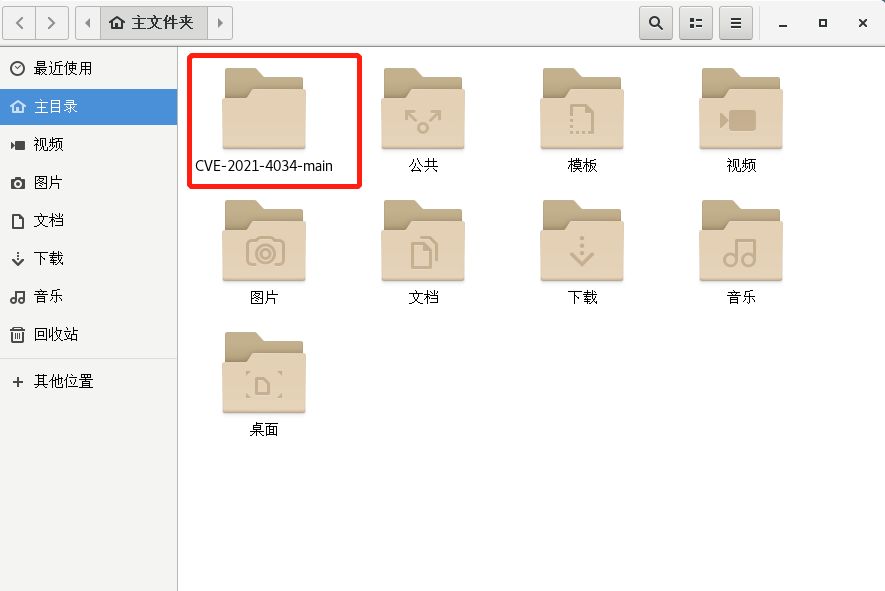This screenshot has width=885, height=591.
Task: Go forward with the right arrow button
Action: coord(52,23)
